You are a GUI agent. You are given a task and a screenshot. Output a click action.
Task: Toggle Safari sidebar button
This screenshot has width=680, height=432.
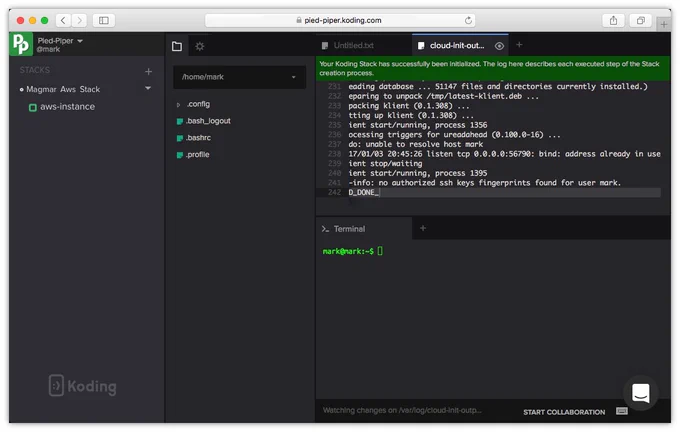click(104, 20)
